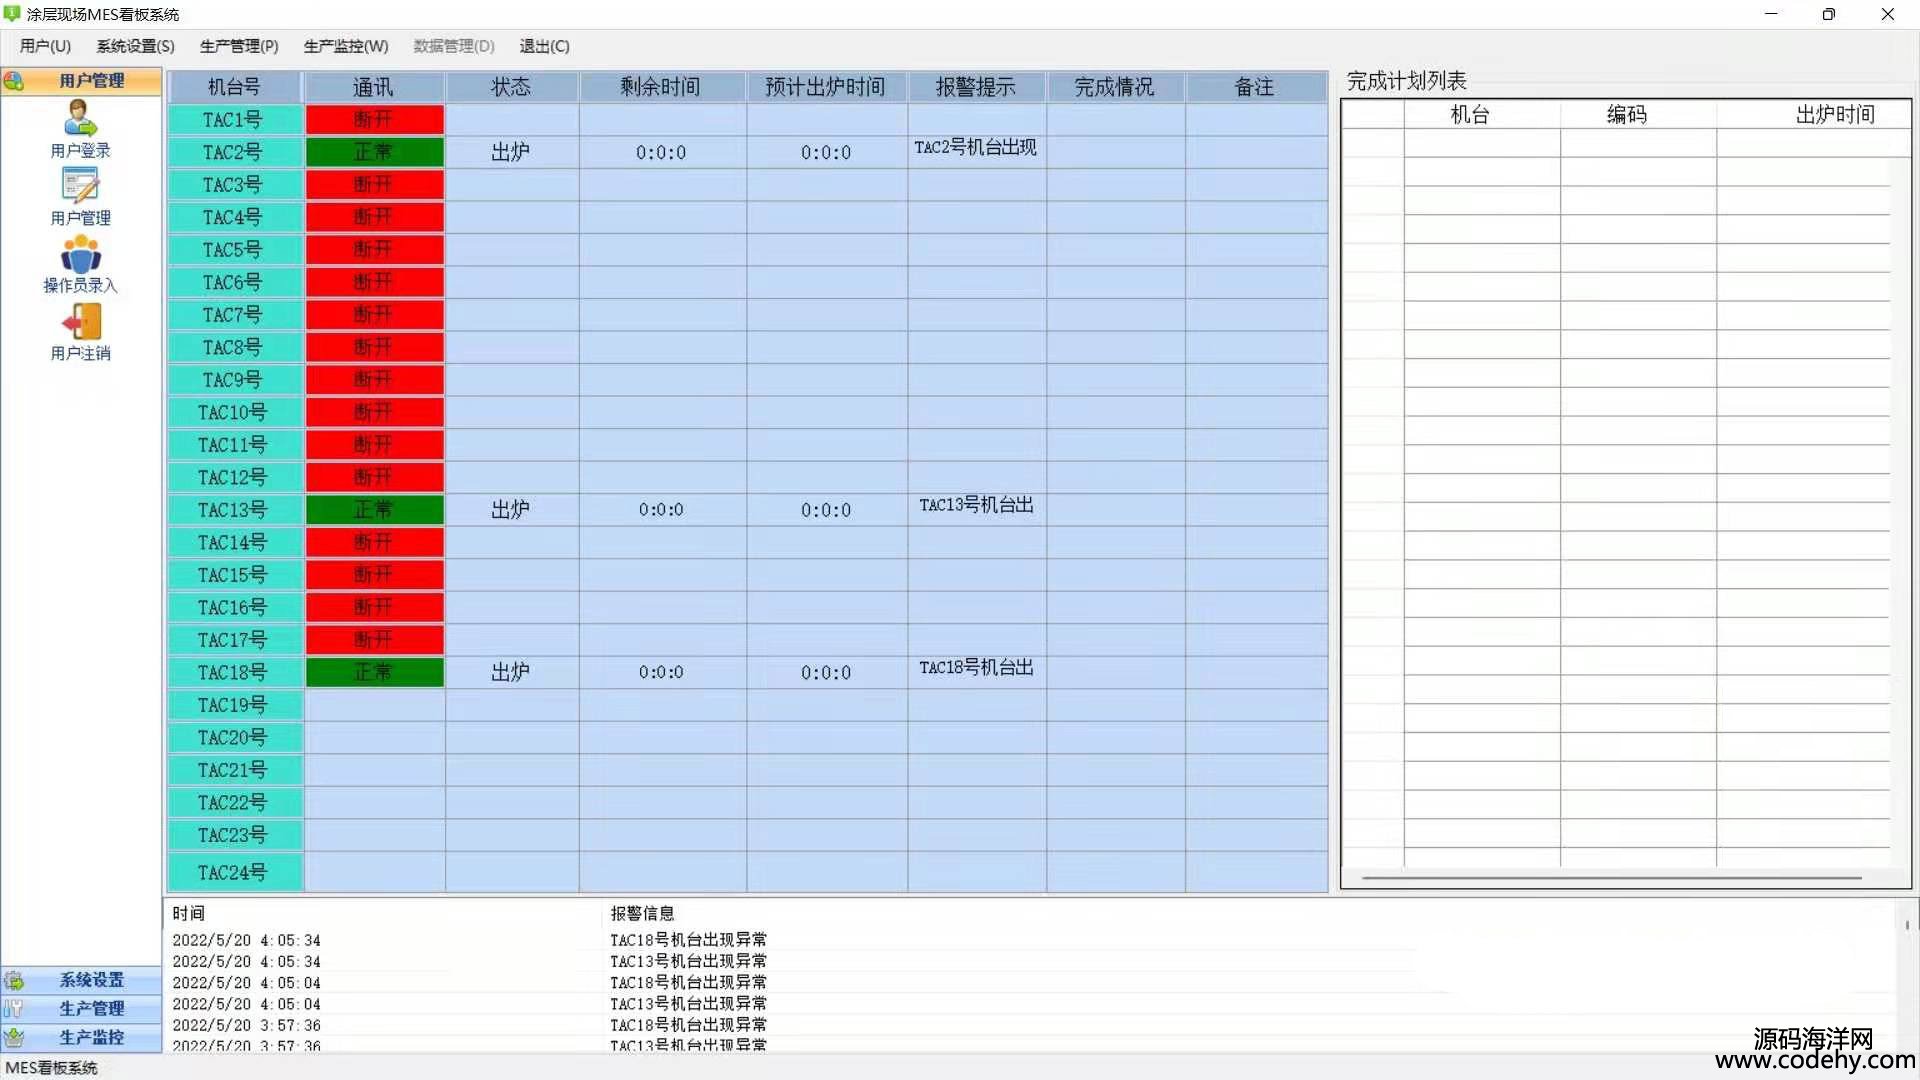Select the TAC1号 machine row

[747, 120]
